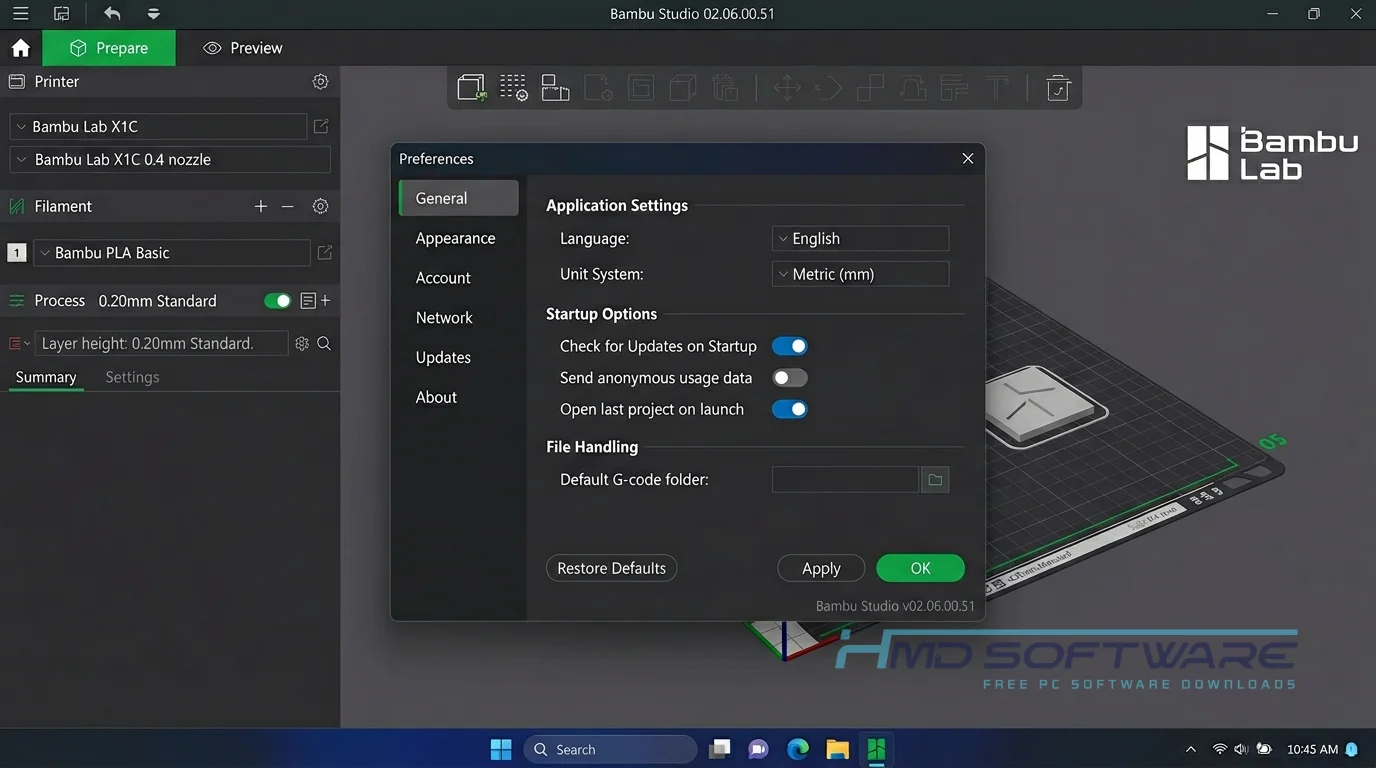The image size is (1376, 768).
Task: Click search settings magnifier icon
Action: [324, 343]
